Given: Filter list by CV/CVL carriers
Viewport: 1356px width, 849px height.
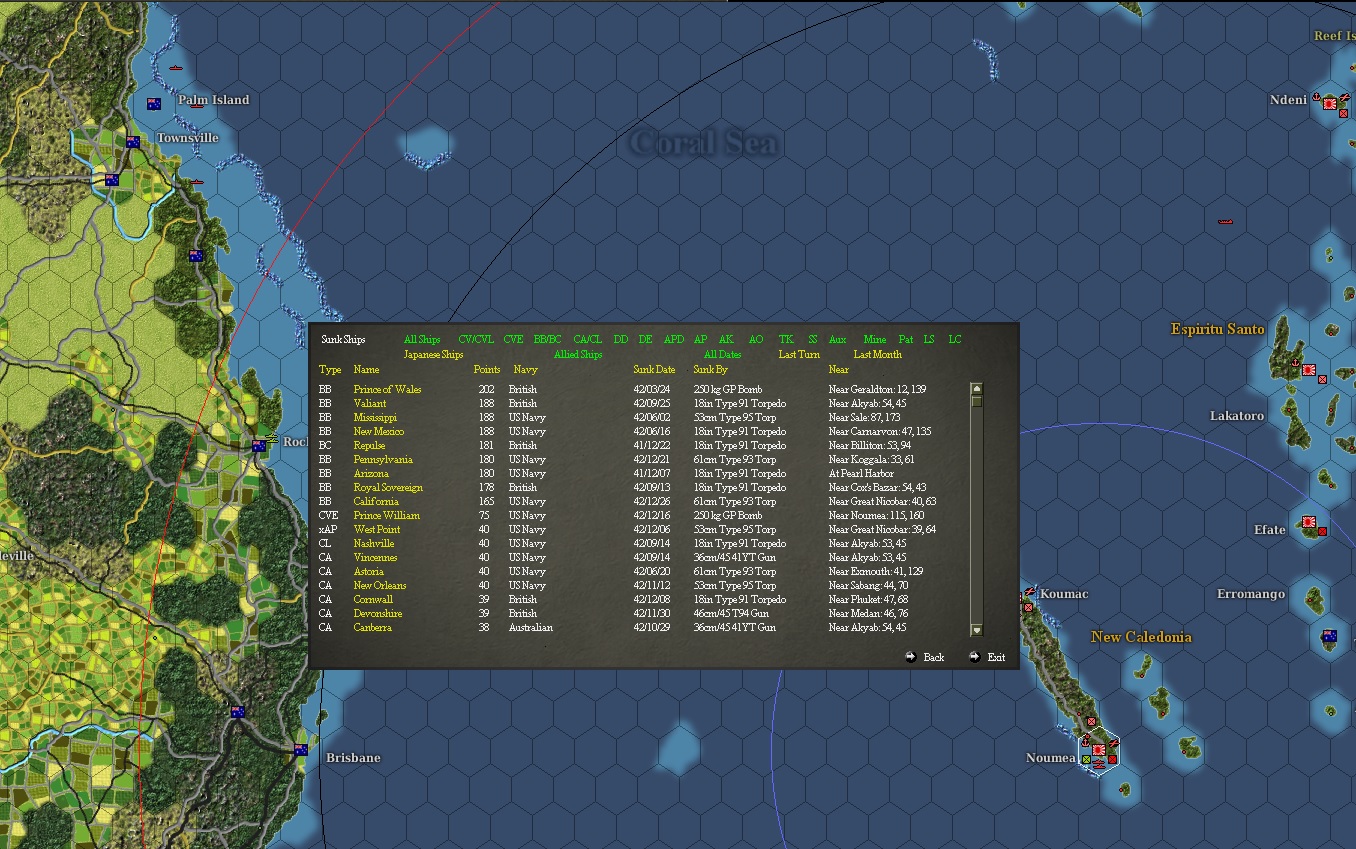Looking at the screenshot, I should pos(476,339).
